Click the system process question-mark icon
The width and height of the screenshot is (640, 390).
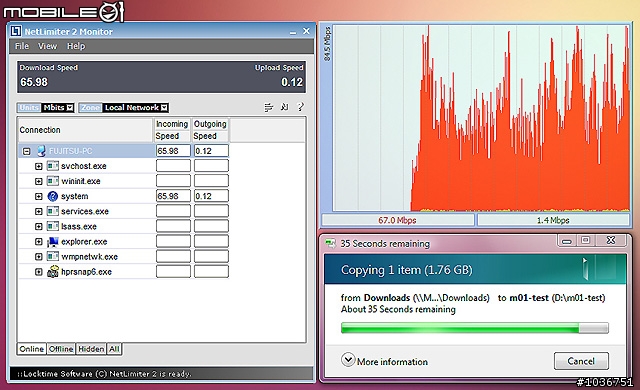[x=53, y=196]
